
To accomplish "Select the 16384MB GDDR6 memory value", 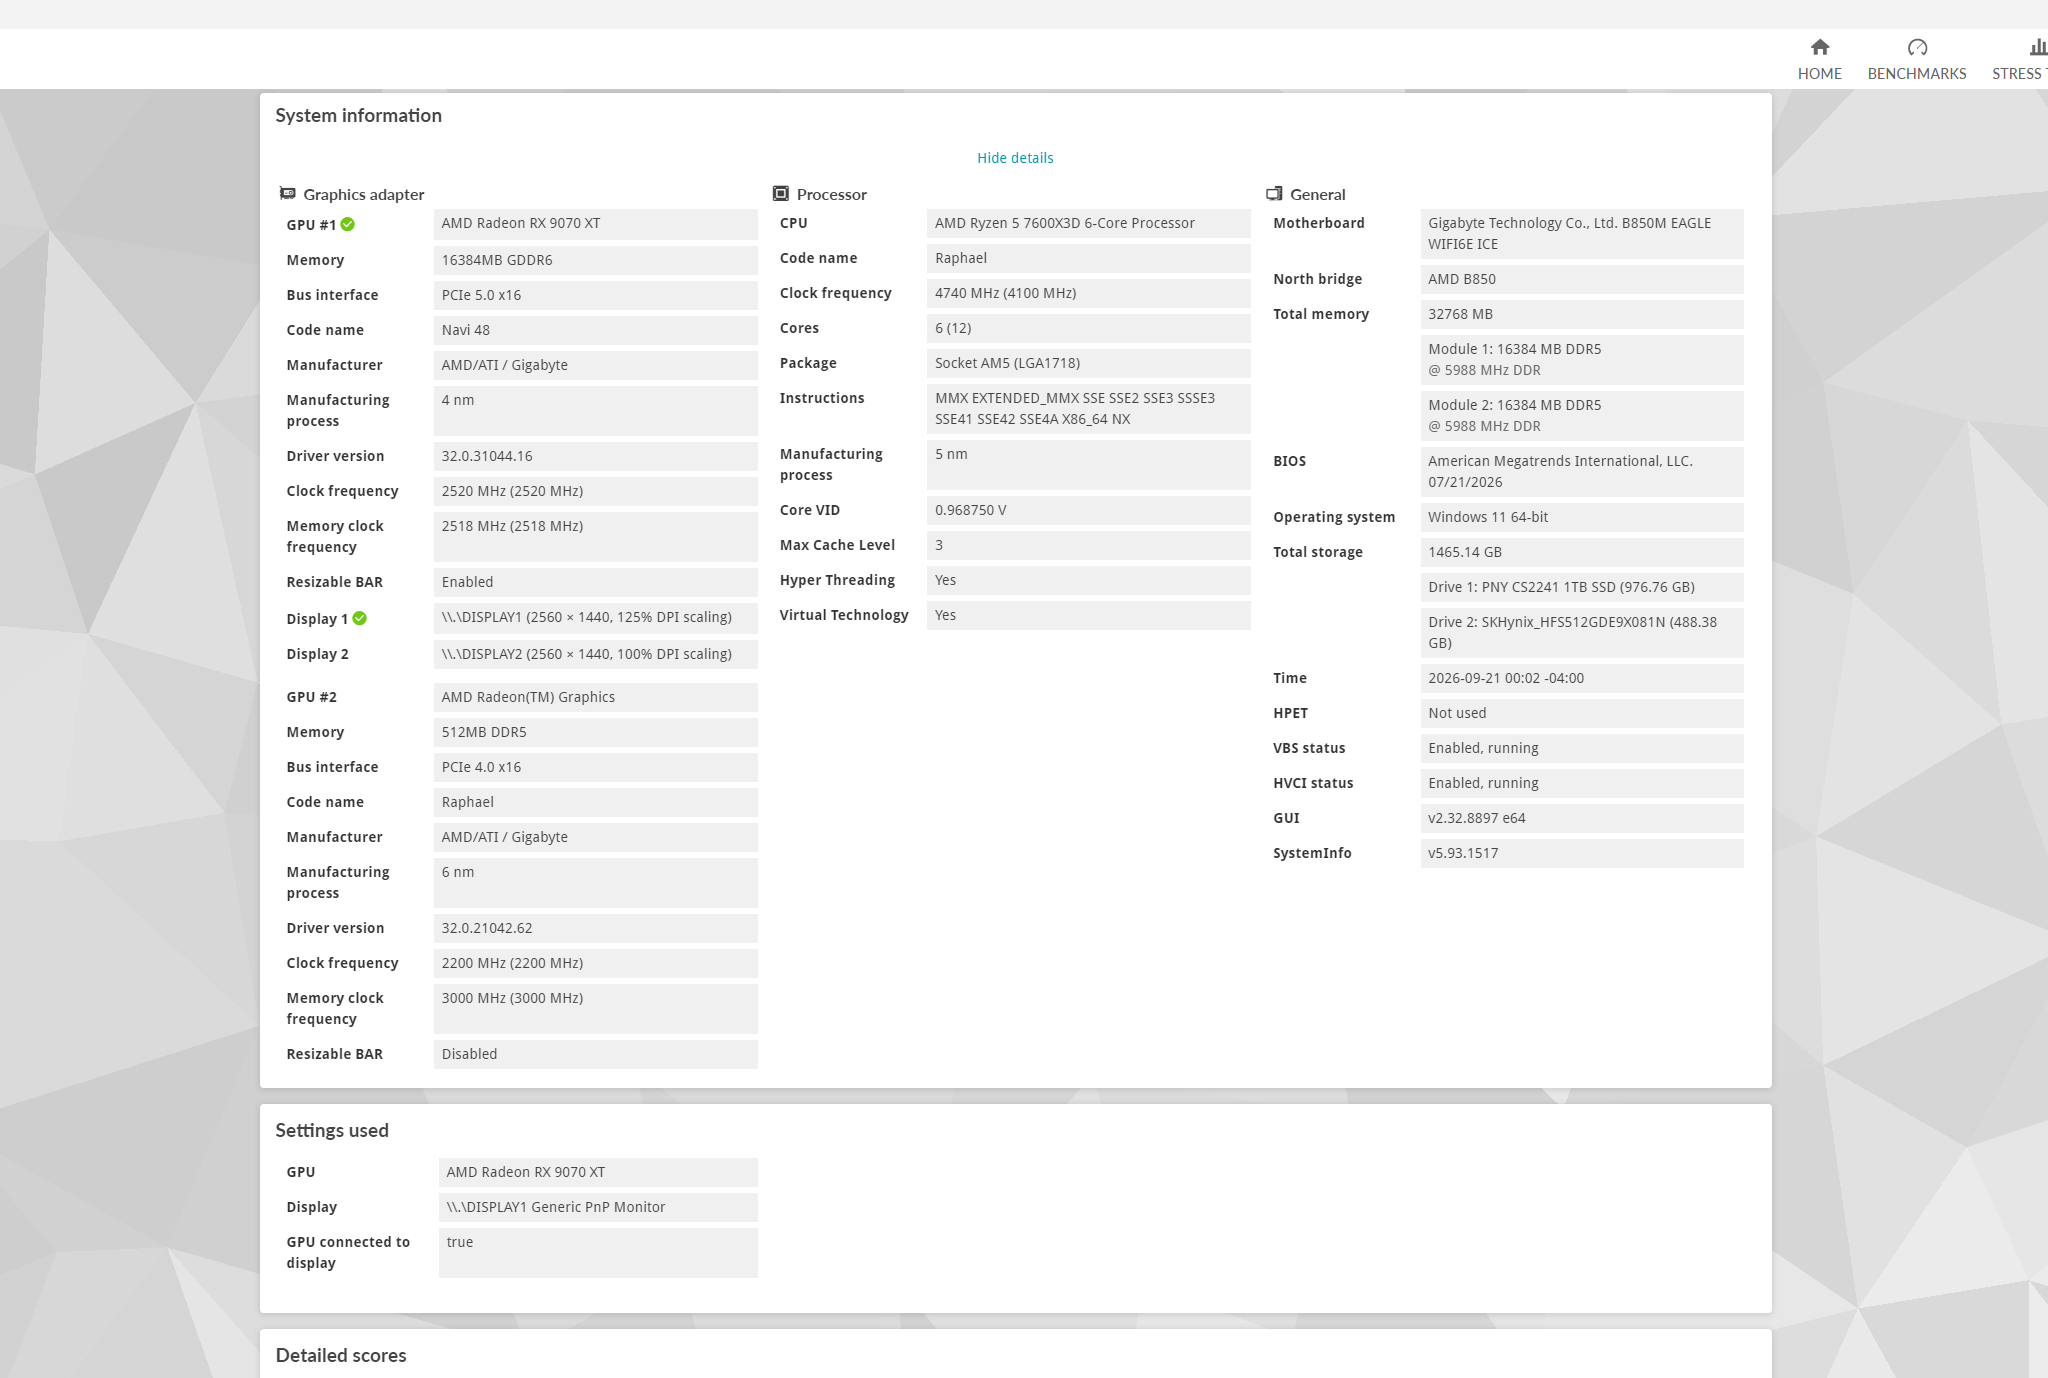I will tap(596, 260).
